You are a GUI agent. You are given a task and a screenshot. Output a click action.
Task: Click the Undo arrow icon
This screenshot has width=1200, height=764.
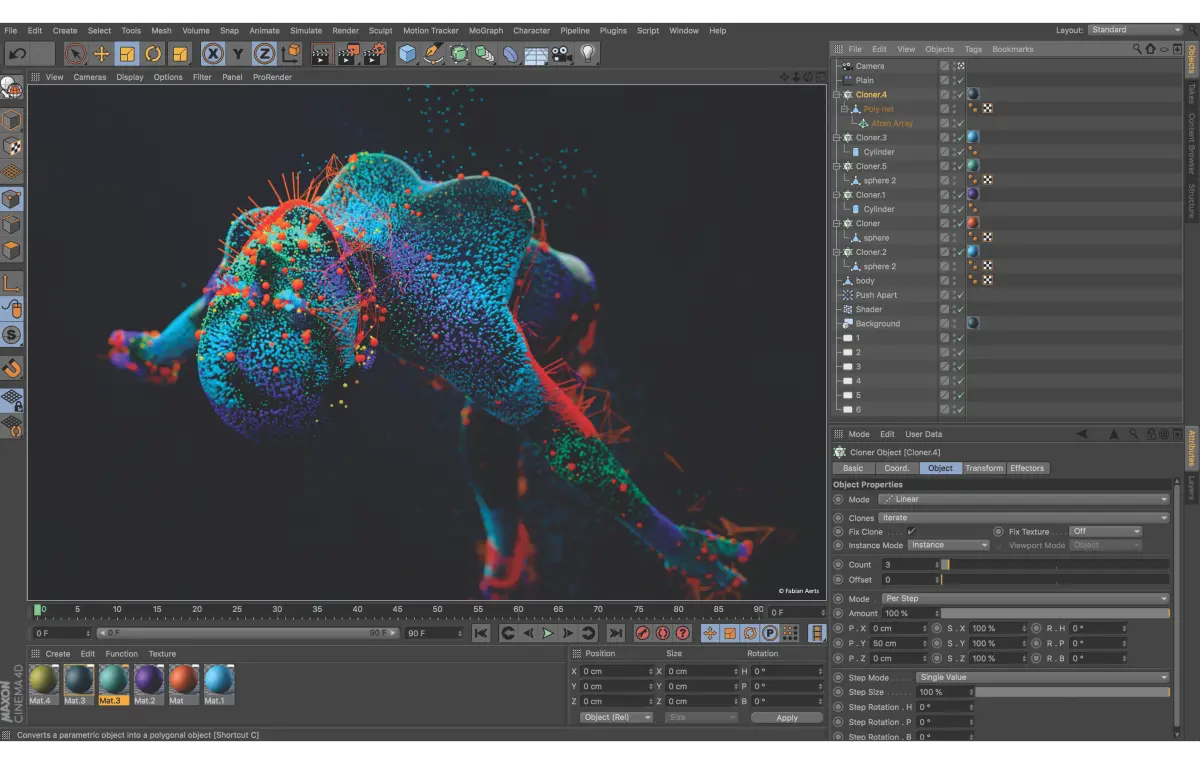pos(18,54)
